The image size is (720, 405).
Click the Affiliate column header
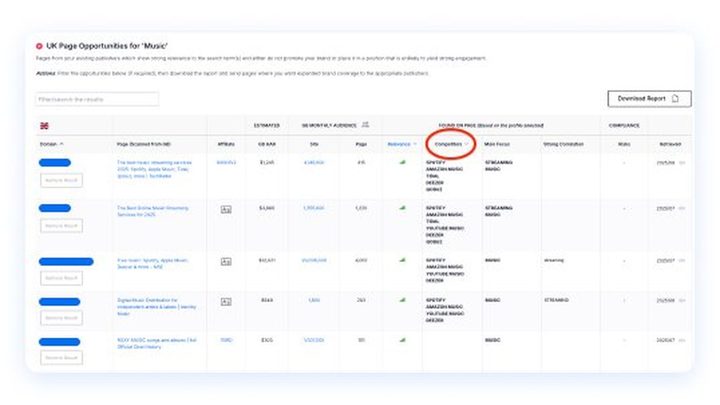[x=226, y=144]
